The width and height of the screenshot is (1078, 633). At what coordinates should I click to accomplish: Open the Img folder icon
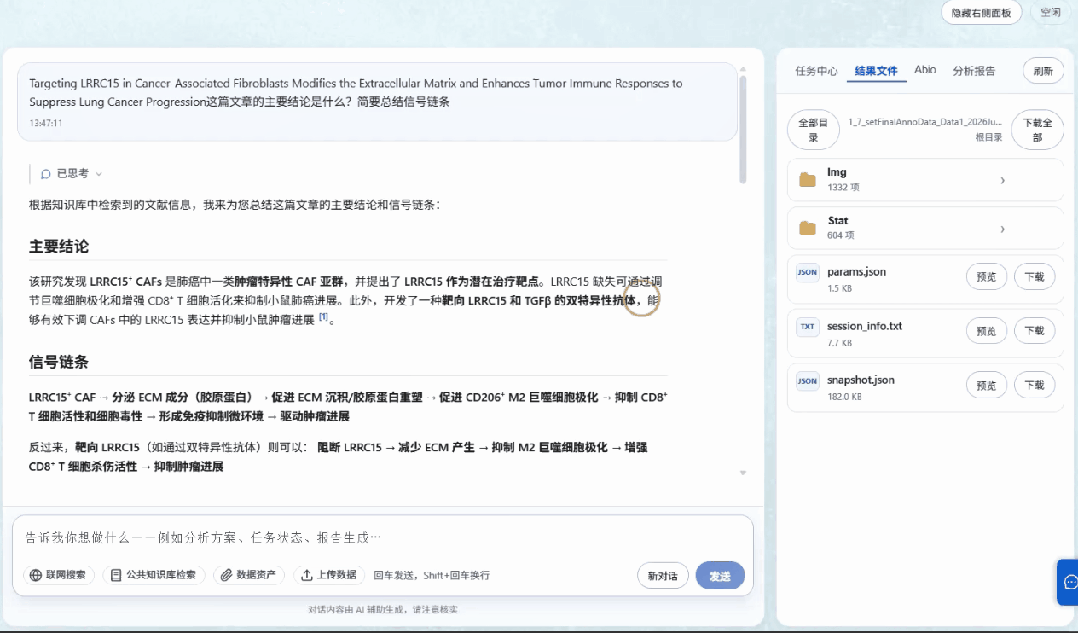807,180
